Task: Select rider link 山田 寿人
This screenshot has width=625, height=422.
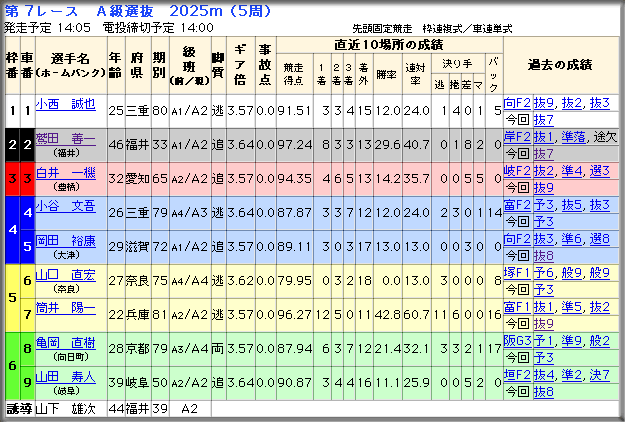Action: tap(66, 377)
